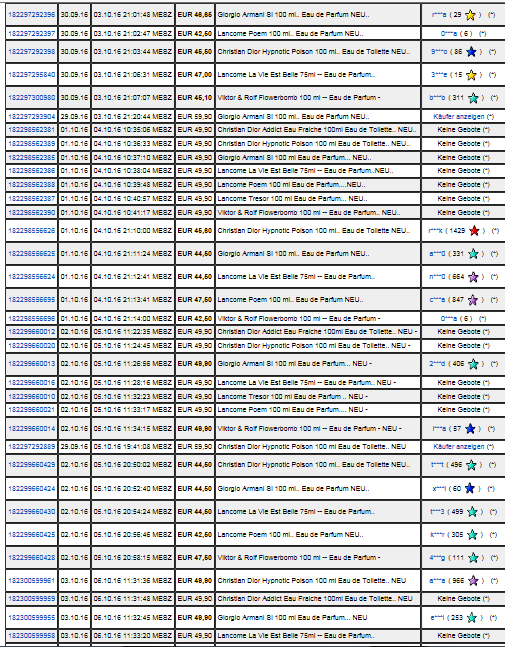The image size is (505, 647).
Task: Click purple star beside feedback score 664
Action: point(473,277)
